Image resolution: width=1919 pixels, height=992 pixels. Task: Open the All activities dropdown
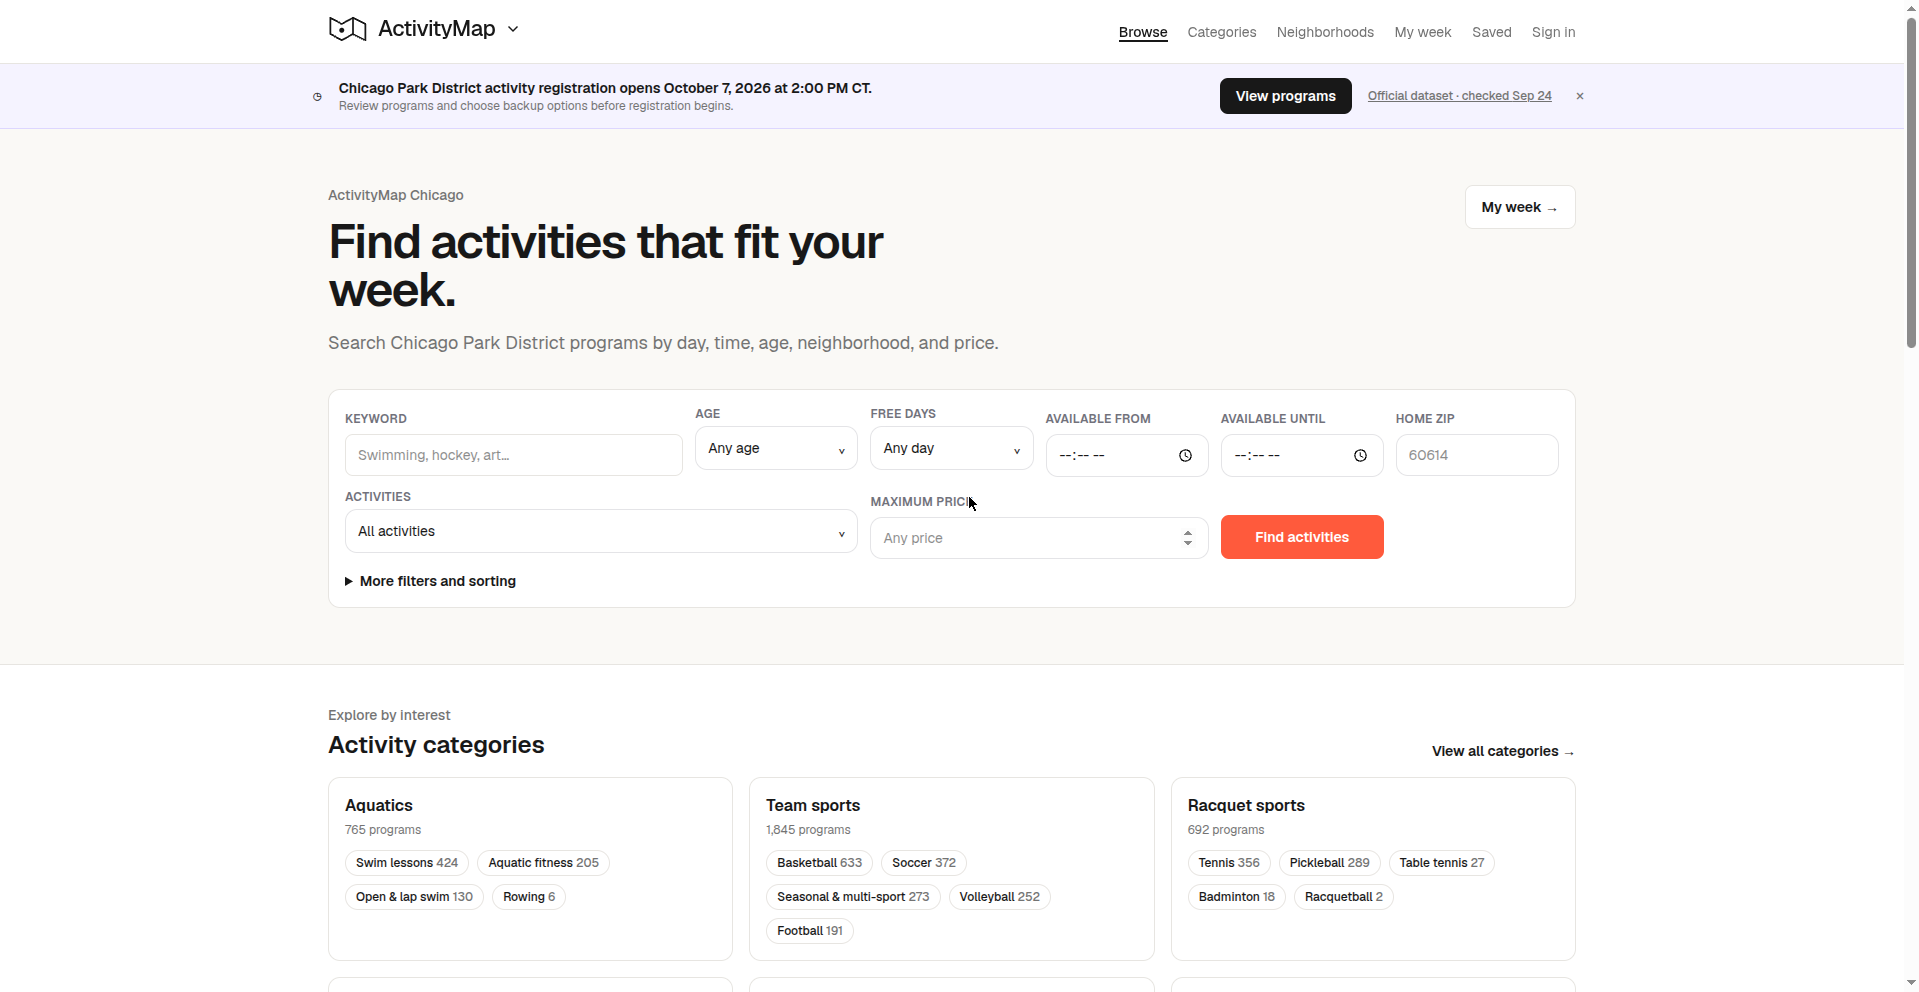coord(601,532)
